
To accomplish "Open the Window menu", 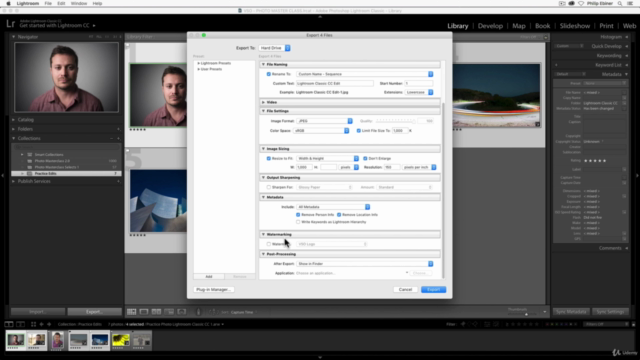I will pyautogui.click(x=79, y=3).
